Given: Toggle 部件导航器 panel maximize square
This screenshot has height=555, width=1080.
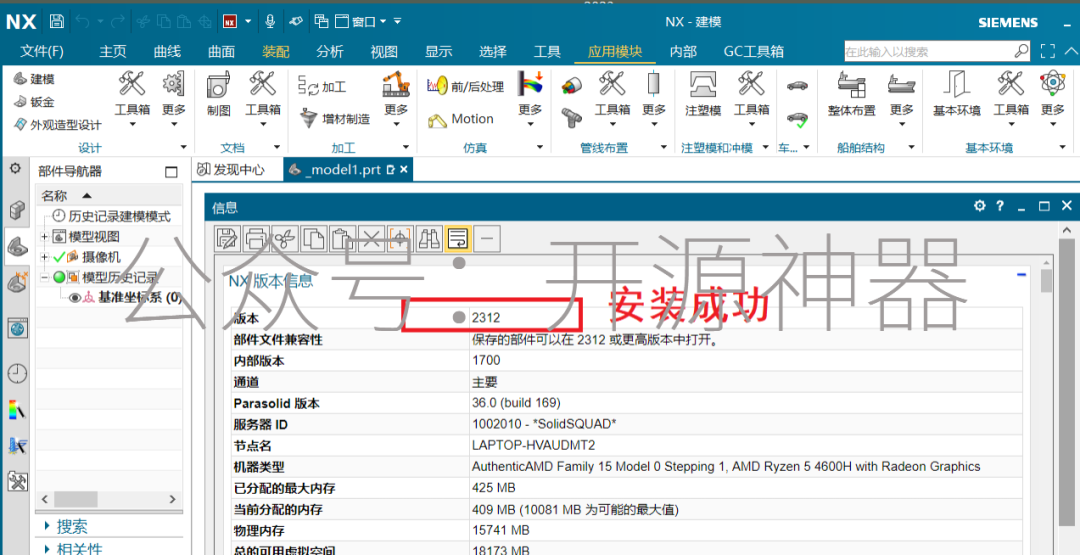Looking at the screenshot, I should (171, 172).
